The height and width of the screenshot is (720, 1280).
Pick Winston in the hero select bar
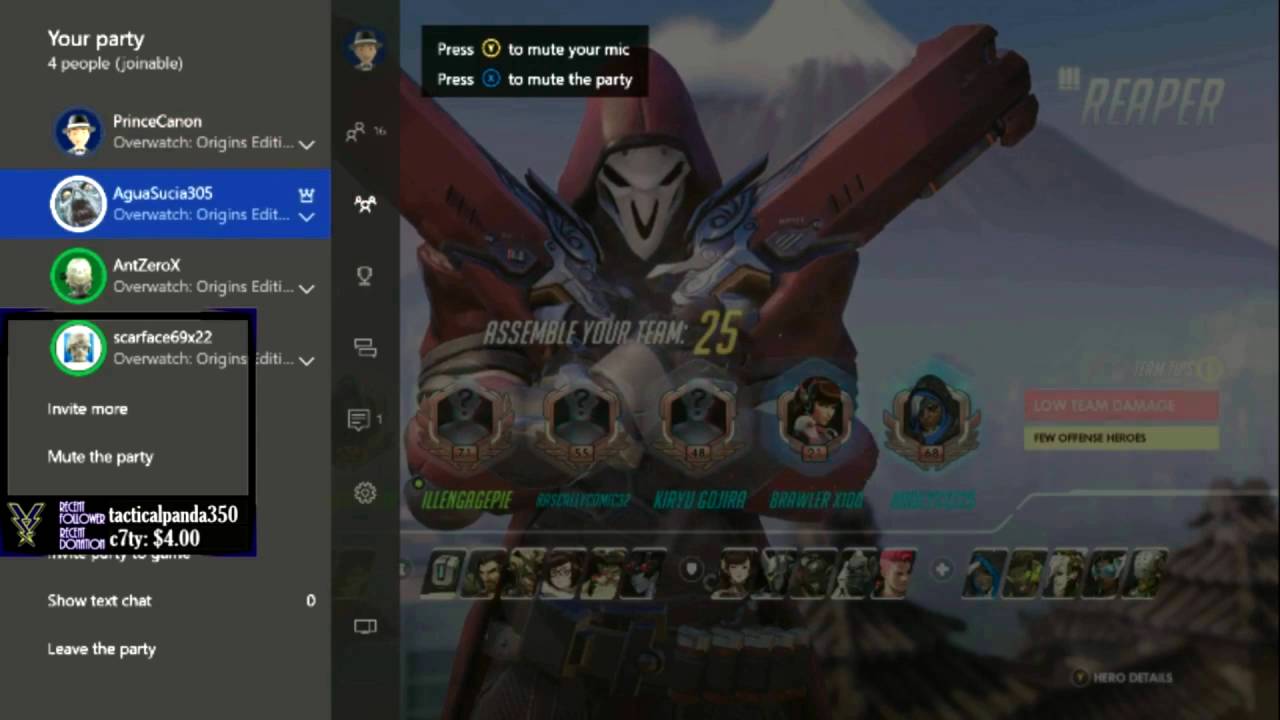coord(856,574)
